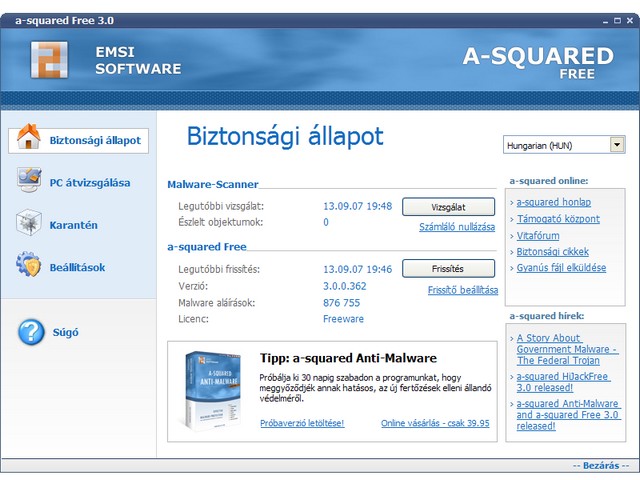The height and width of the screenshot is (480, 640).
Task: Click the signature count 876 755
Action: [342, 303]
